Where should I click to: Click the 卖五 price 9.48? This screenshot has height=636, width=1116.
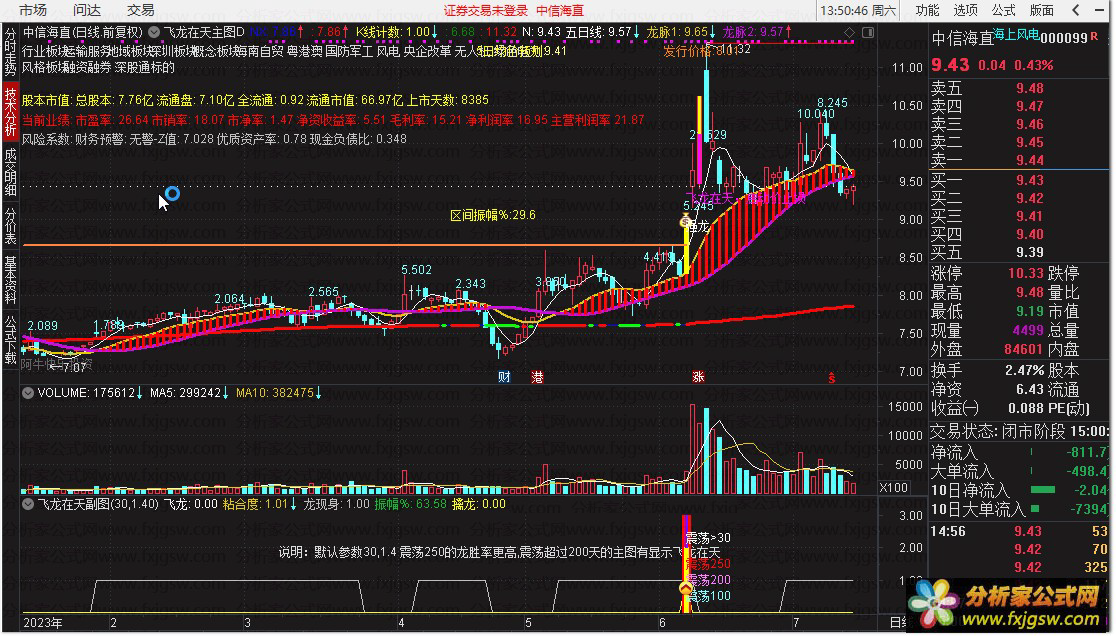point(1030,88)
